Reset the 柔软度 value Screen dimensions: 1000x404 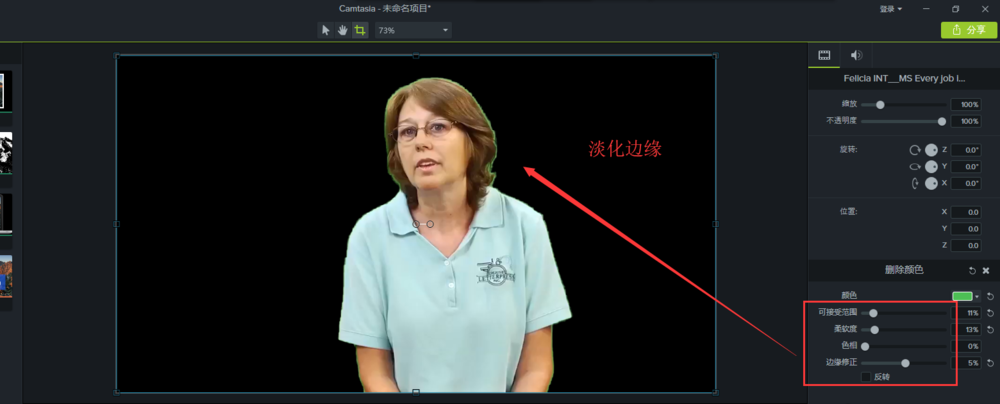coord(990,330)
